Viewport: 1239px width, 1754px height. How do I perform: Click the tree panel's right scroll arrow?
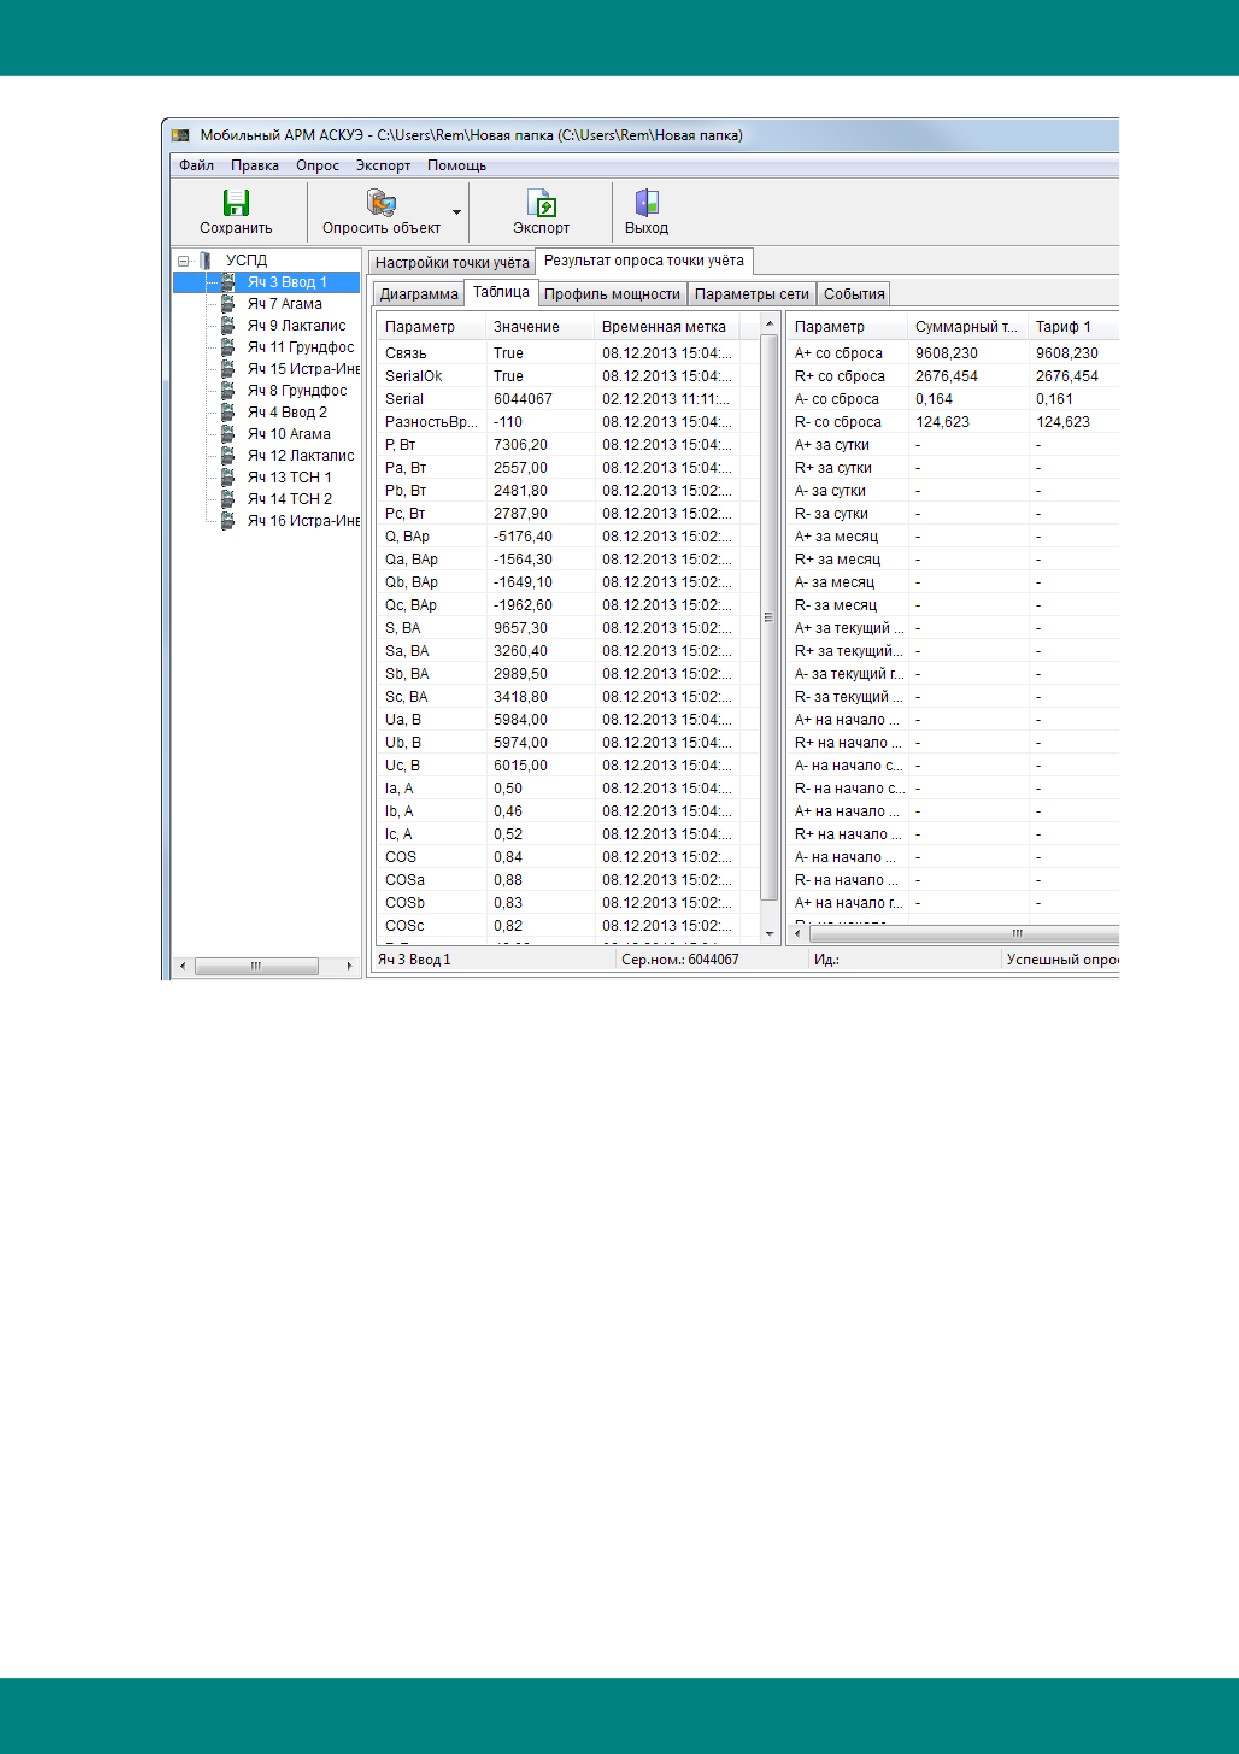pyautogui.click(x=350, y=966)
